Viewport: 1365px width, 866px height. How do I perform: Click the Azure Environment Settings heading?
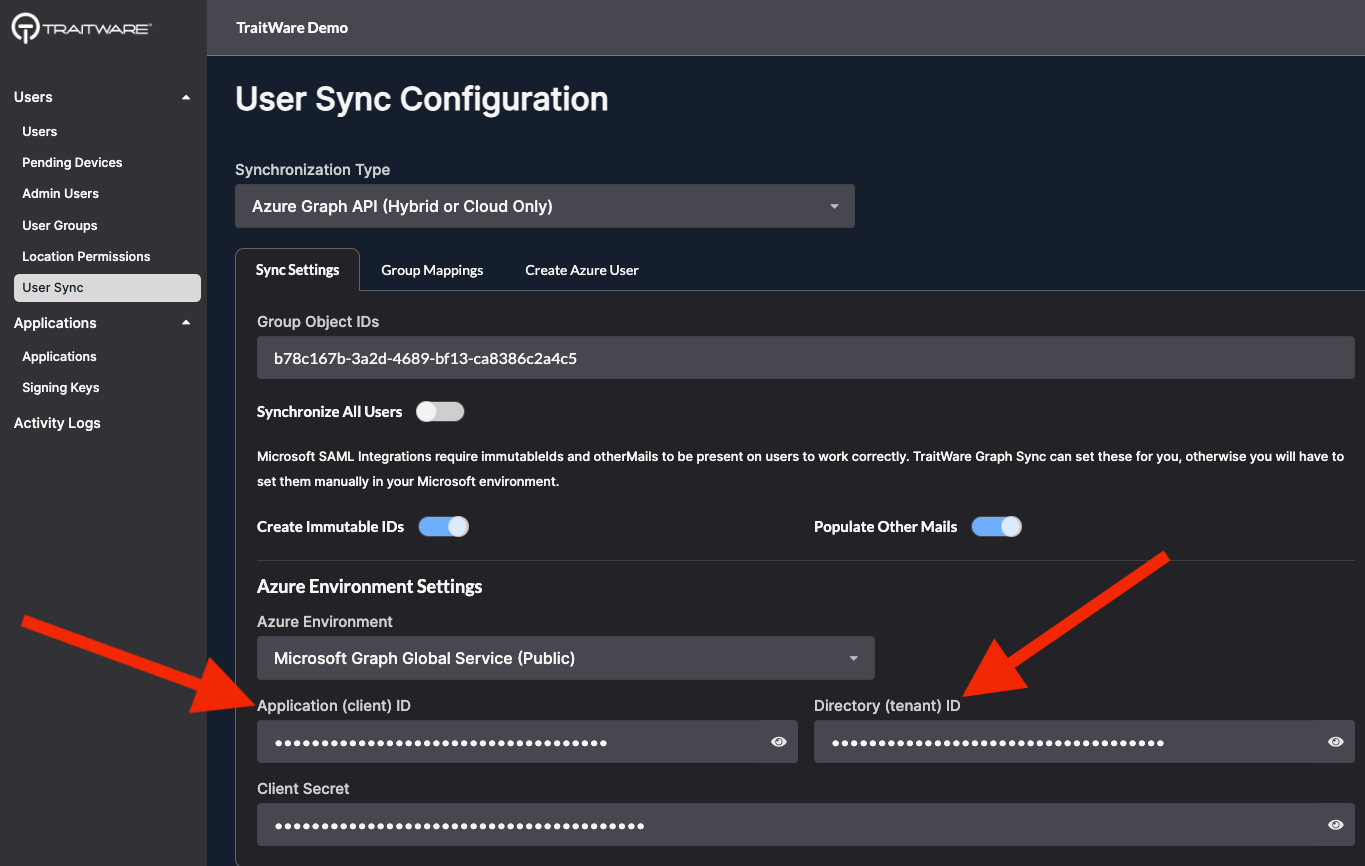[x=370, y=586]
